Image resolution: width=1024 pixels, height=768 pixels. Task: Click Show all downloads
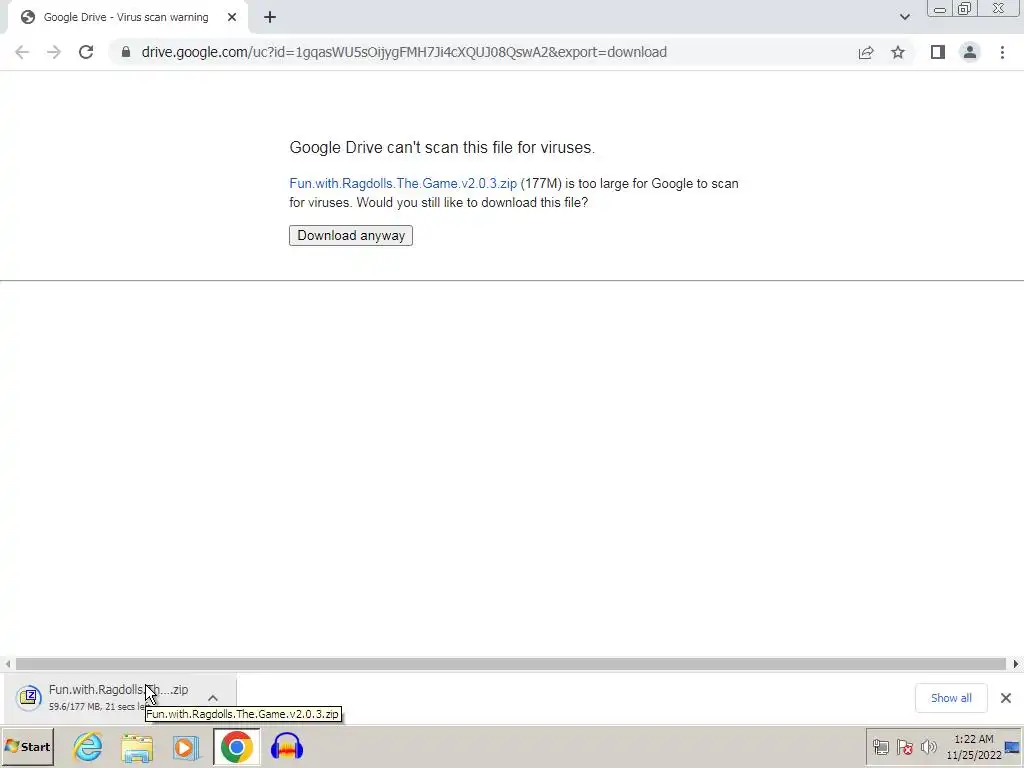(951, 698)
